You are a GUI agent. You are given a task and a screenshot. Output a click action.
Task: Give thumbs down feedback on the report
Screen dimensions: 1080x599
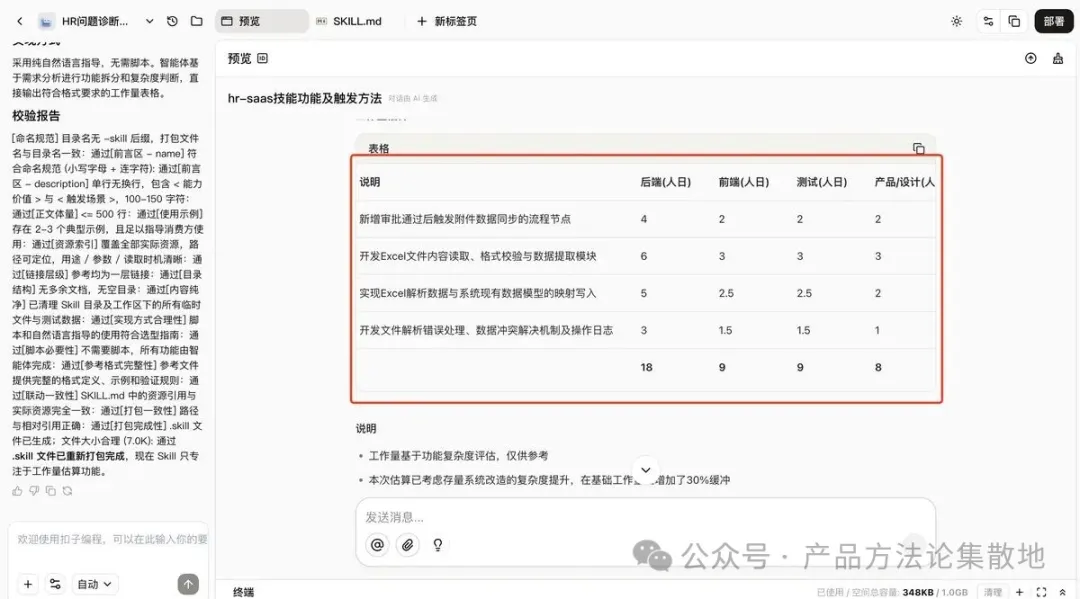click(x=33, y=490)
